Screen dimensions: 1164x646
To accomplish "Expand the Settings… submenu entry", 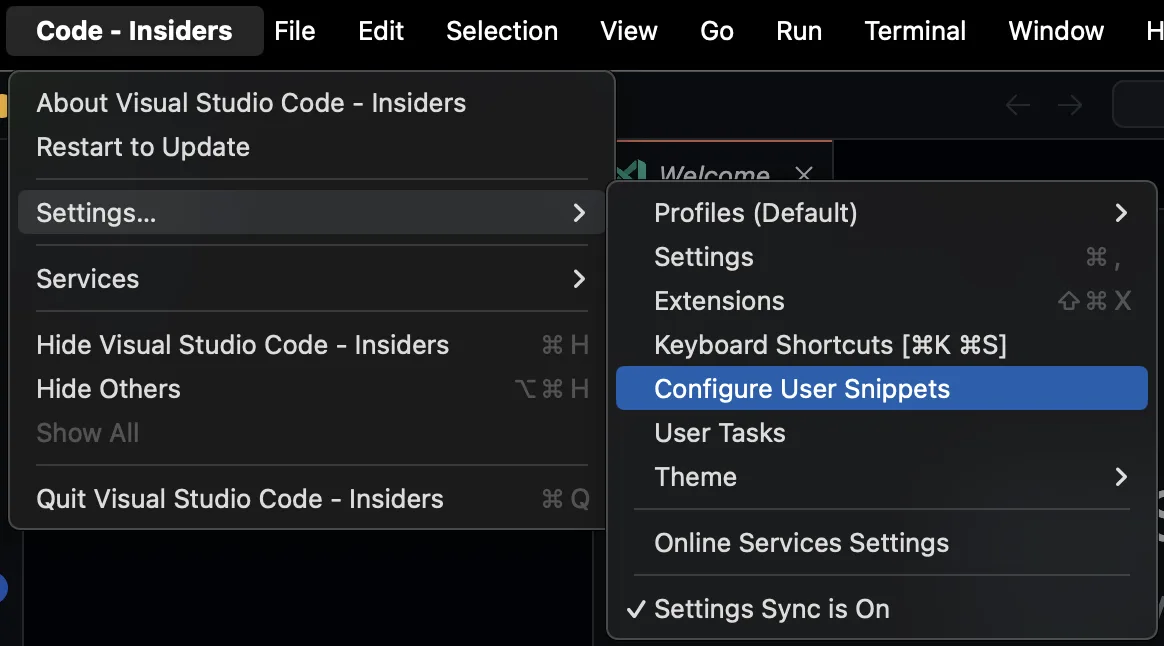I will click(312, 213).
